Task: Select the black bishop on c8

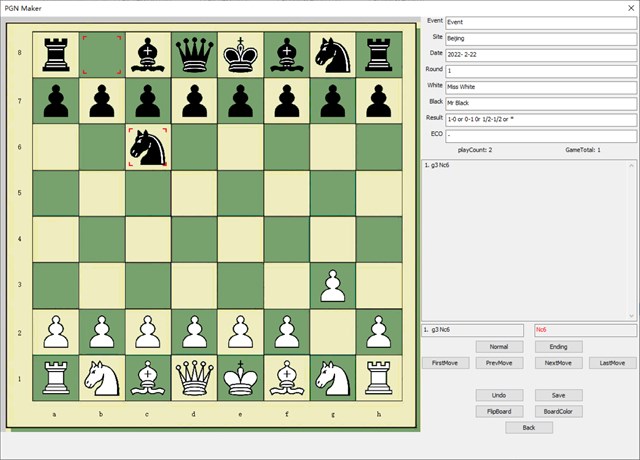Action: point(148,55)
